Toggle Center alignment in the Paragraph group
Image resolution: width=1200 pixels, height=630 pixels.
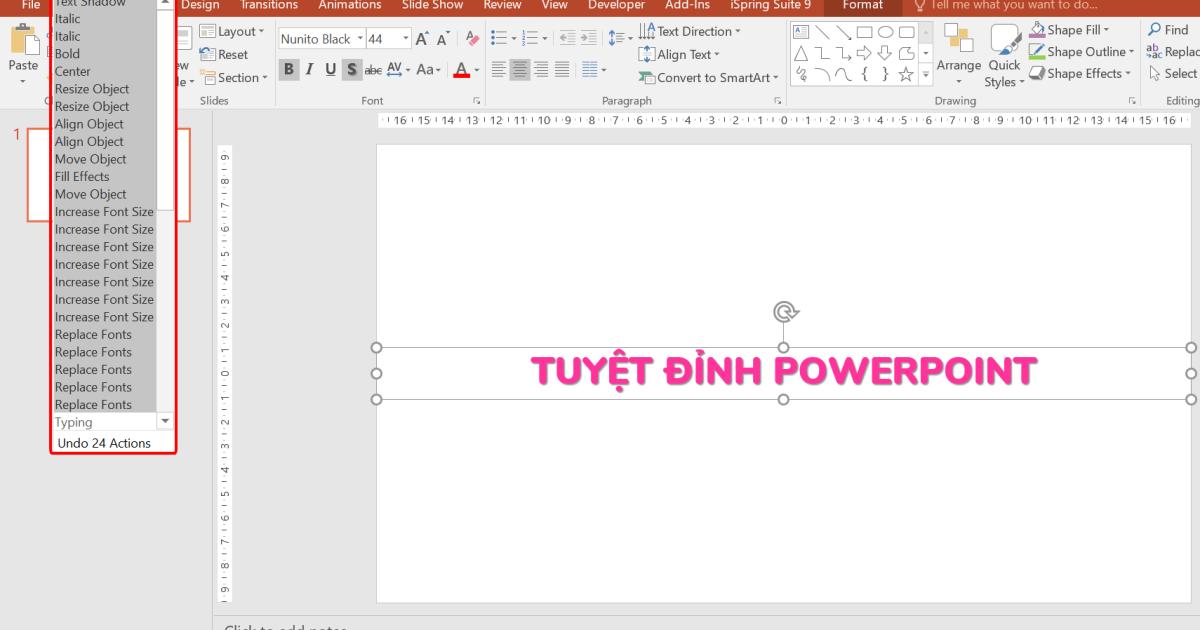tap(520, 70)
